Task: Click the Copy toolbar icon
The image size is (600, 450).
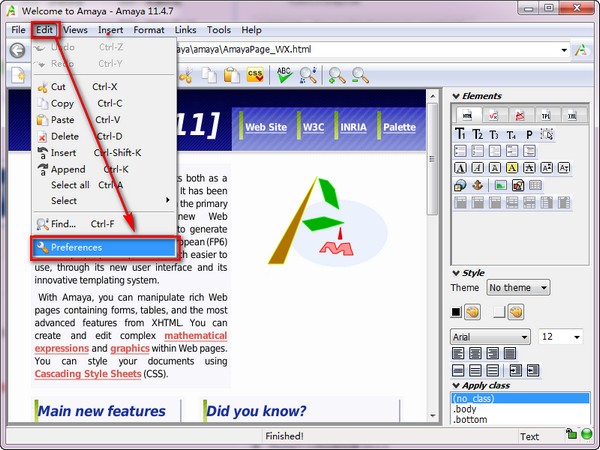Action: [x=209, y=75]
